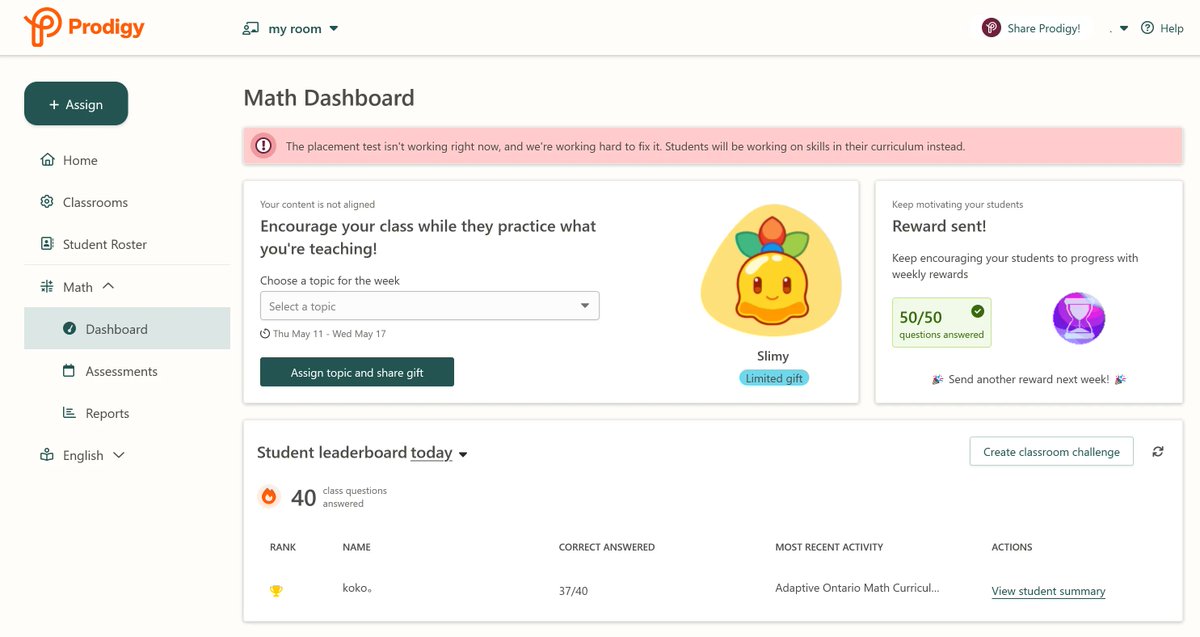Image resolution: width=1200 pixels, height=637 pixels.
Task: Click the English subject icon
Action: (47, 455)
